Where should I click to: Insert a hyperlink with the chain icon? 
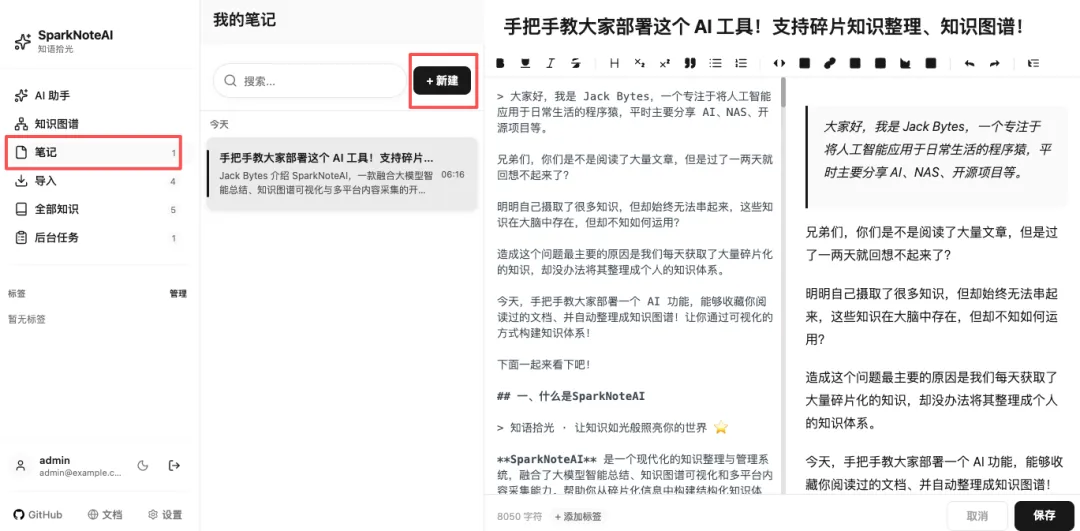[x=830, y=63]
